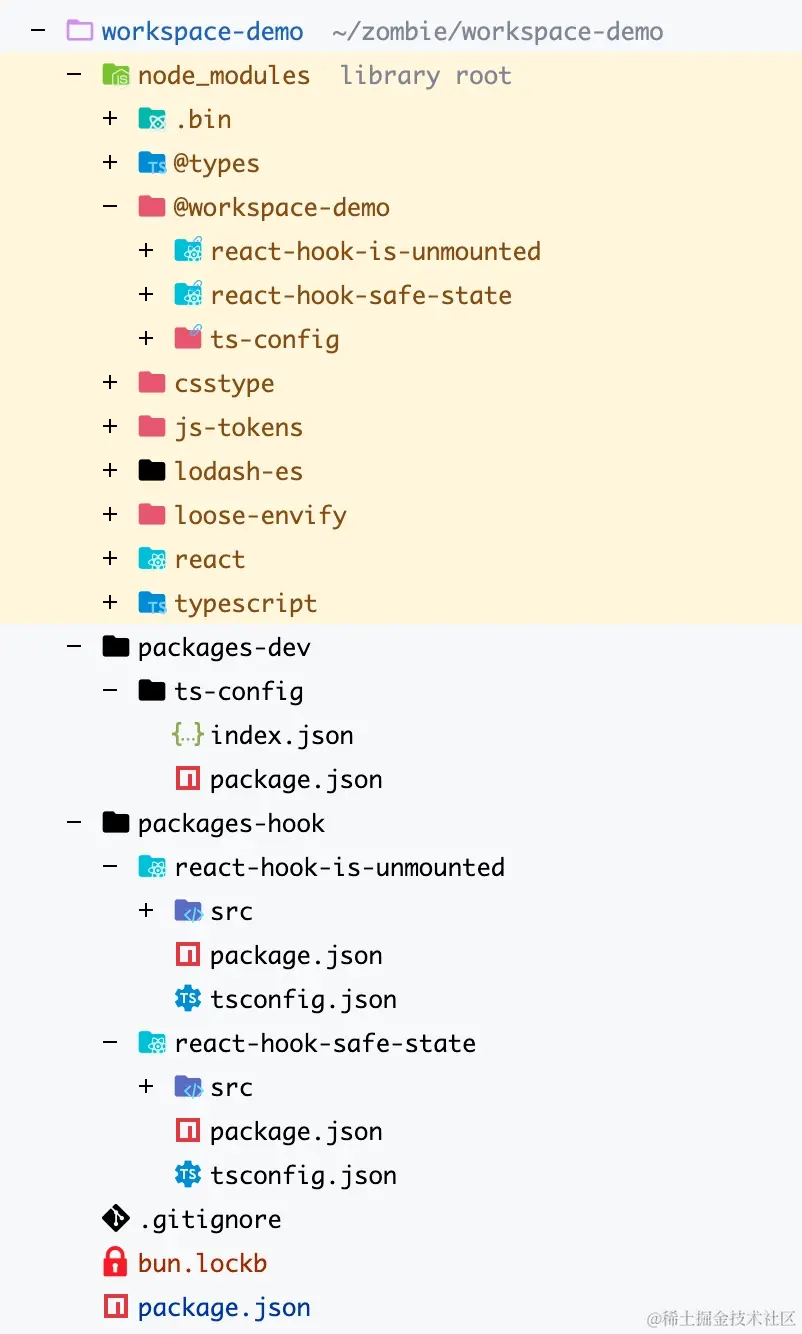The image size is (802, 1334).
Task: Select the loose-envify tree item
Action: pyautogui.click(x=260, y=514)
